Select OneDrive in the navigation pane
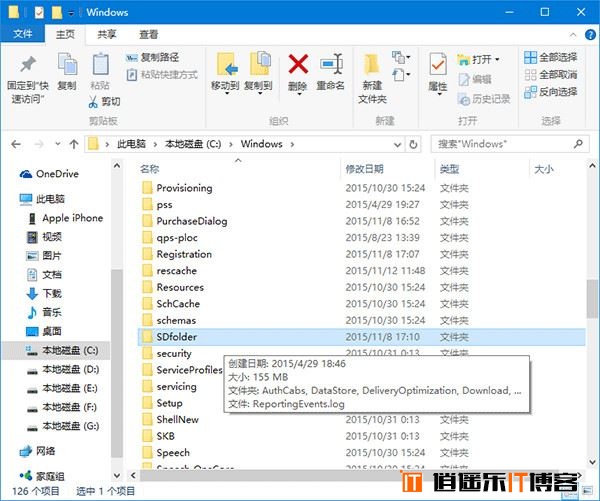 (49, 174)
